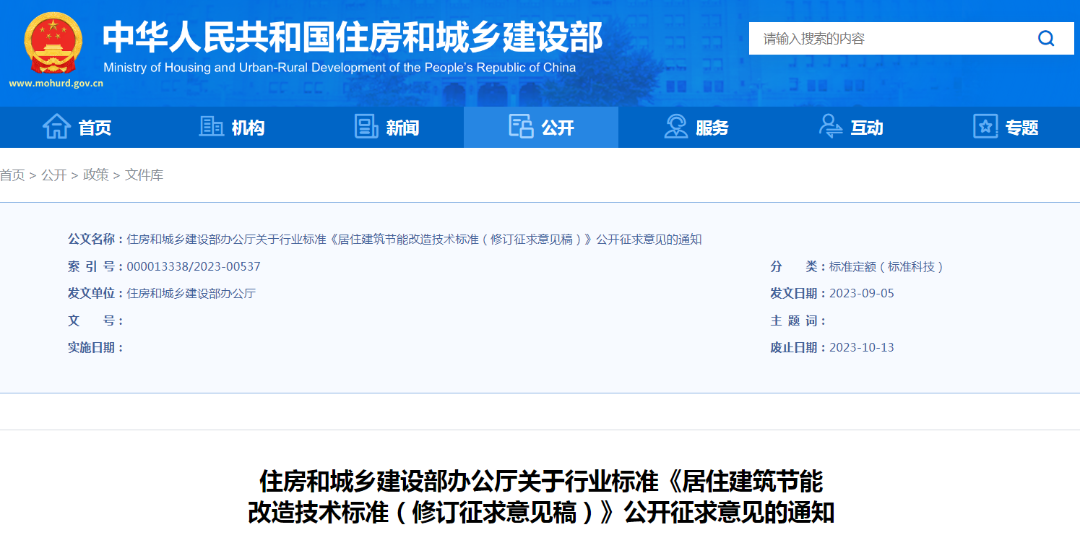Click the bold article headline

541,497
